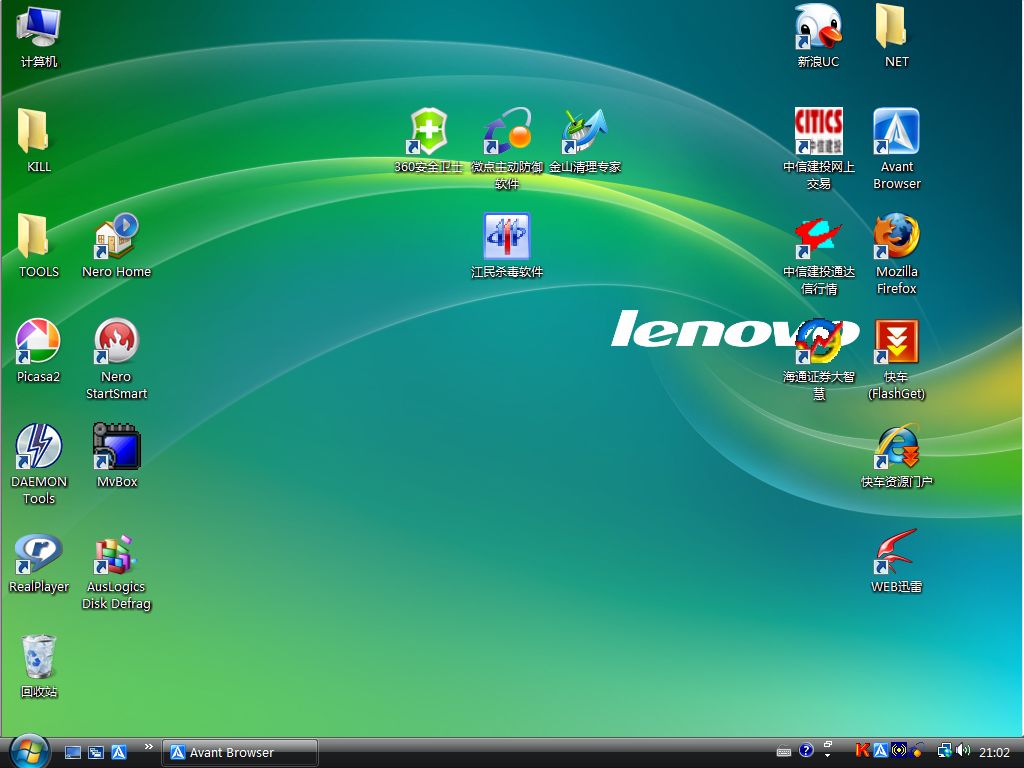Select the Mozilla Firefox shortcut
Viewport: 1024px width, 768px height.
coord(897,253)
